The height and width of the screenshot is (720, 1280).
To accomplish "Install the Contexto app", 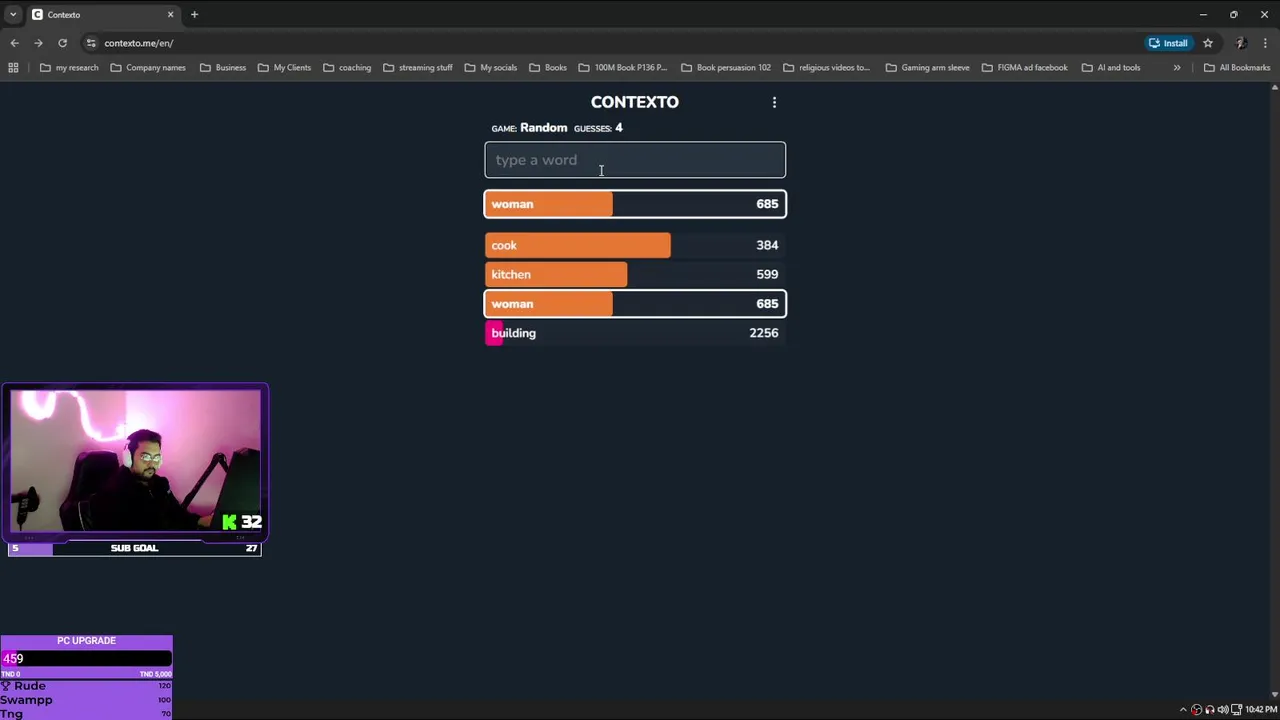I will (x=1168, y=43).
